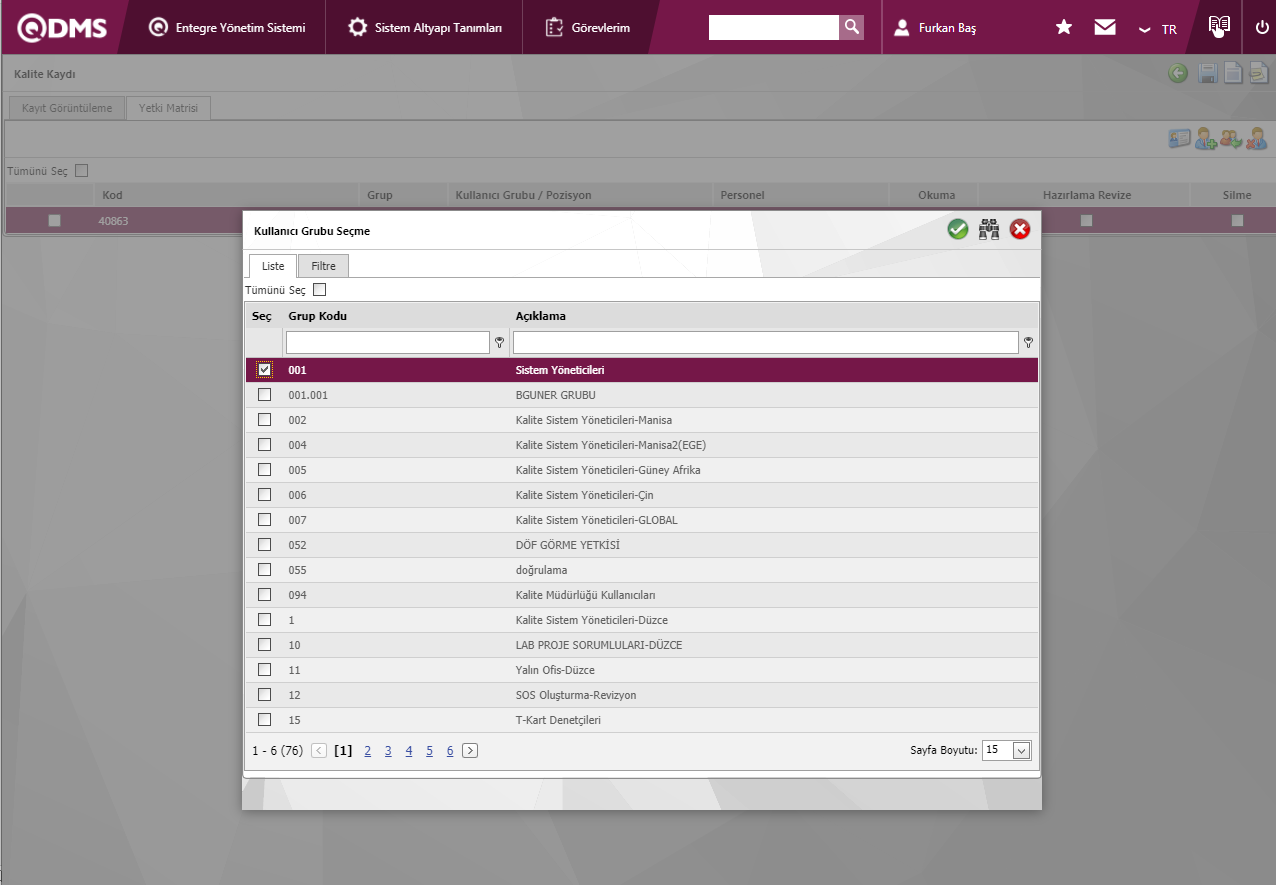Click the filter icon beside Grup Kodu field

(499, 343)
